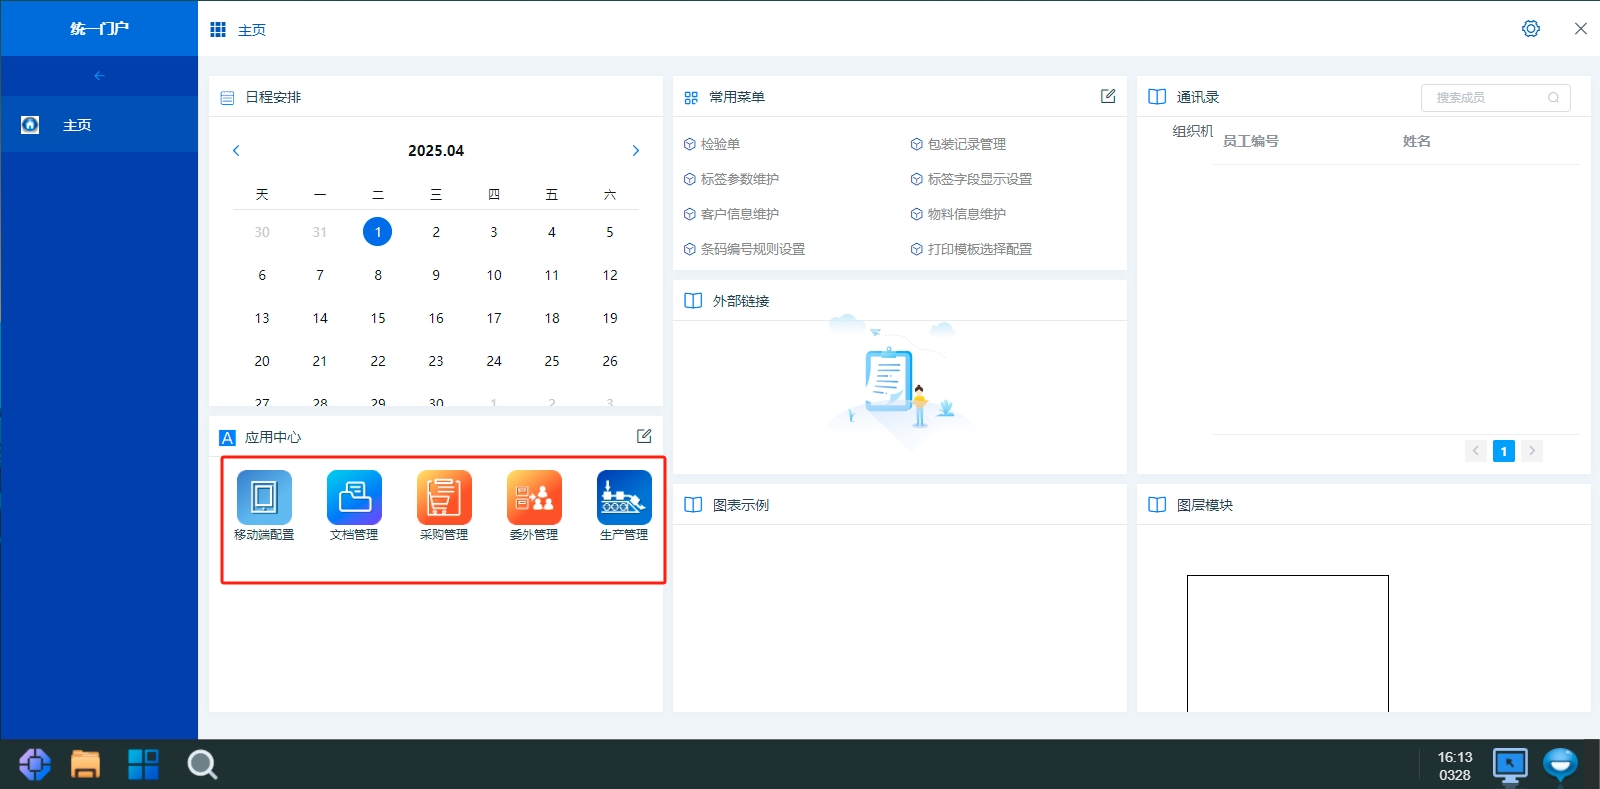Close the portal window with X

(1581, 29)
